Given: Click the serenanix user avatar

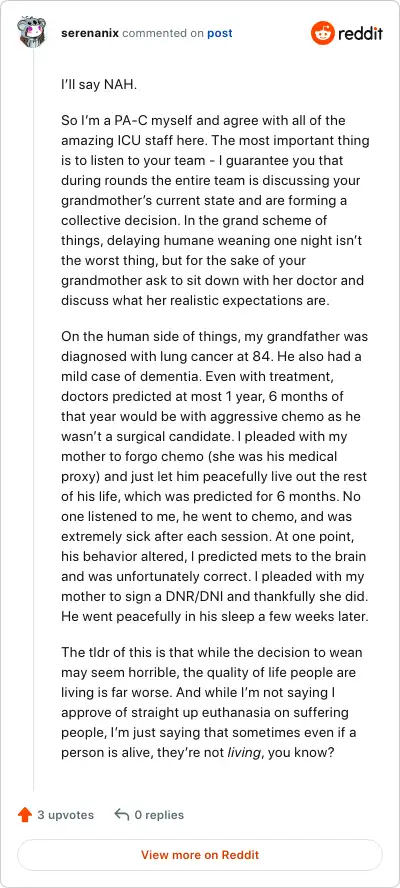Looking at the screenshot, I should 32,33.
